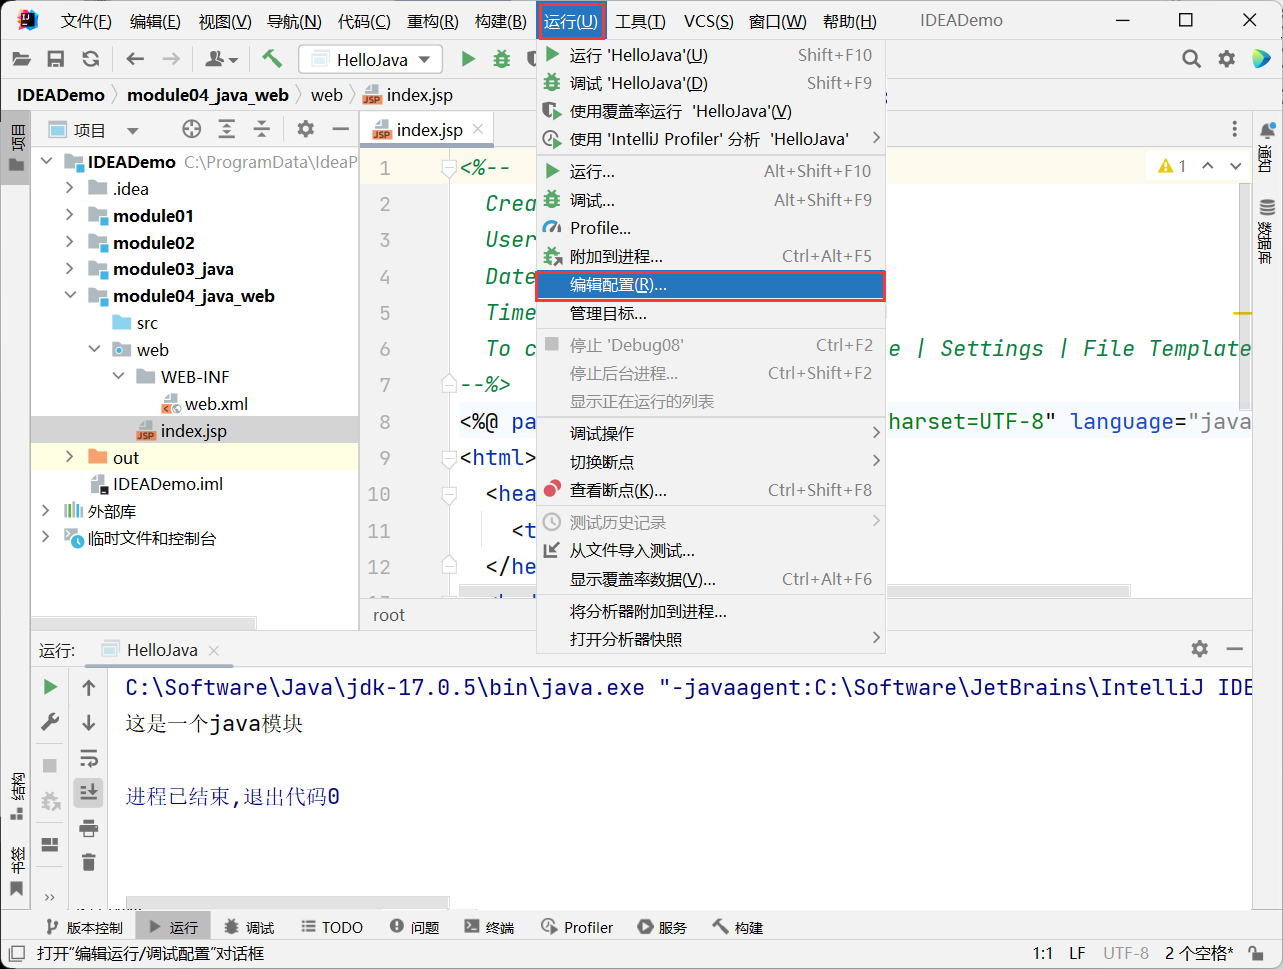Open folder icon in main toolbar
The width and height of the screenshot is (1283, 969).
coord(21,59)
